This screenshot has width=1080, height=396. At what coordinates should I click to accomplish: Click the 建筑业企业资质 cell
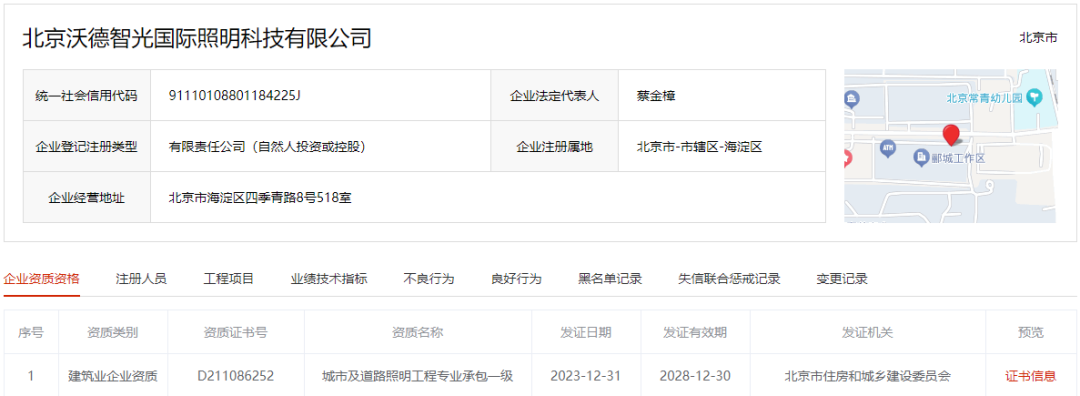point(113,376)
